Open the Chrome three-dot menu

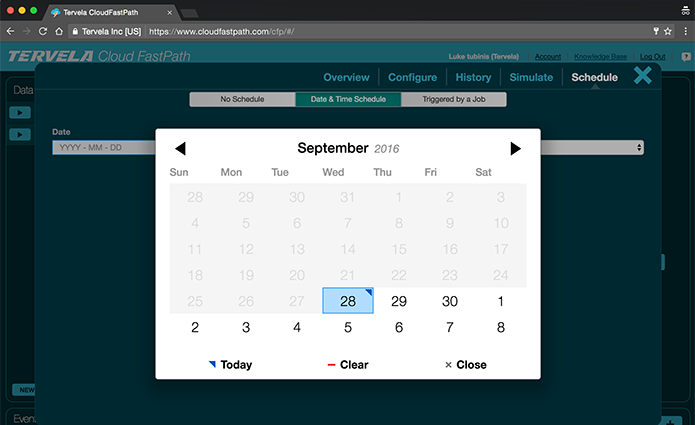coord(683,31)
